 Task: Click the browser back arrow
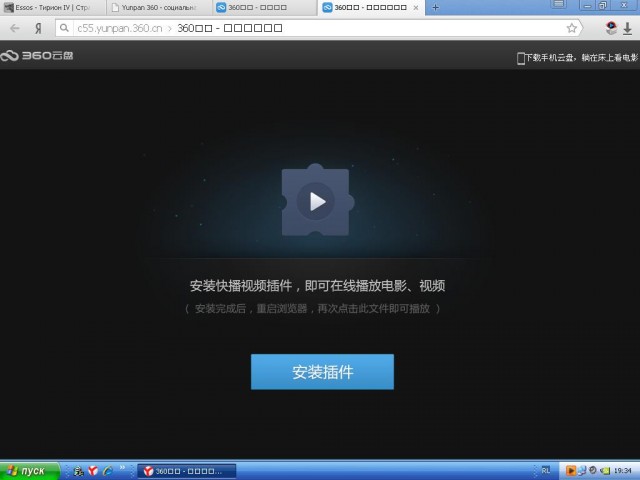click(x=15, y=28)
